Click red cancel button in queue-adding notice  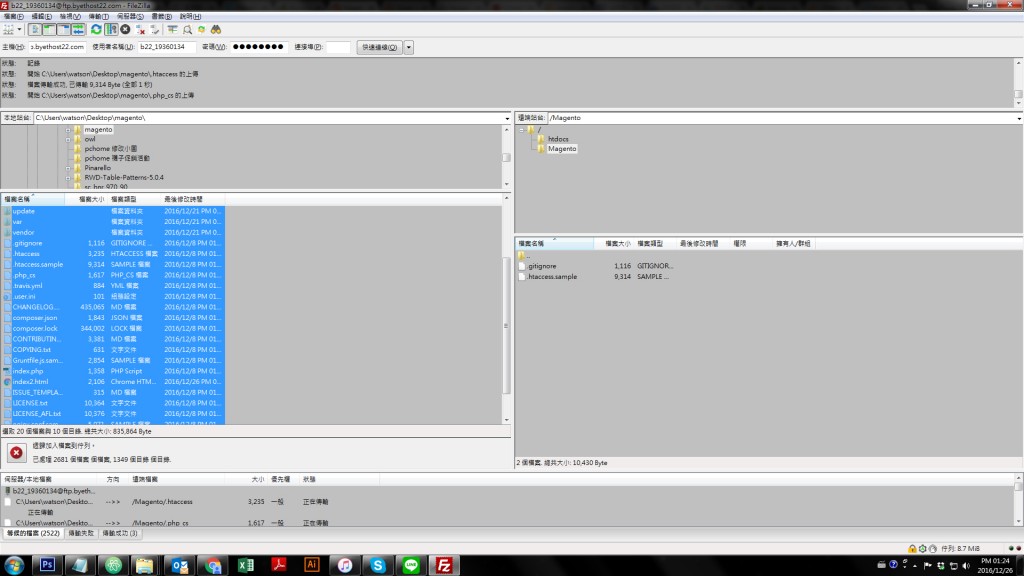click(16, 453)
